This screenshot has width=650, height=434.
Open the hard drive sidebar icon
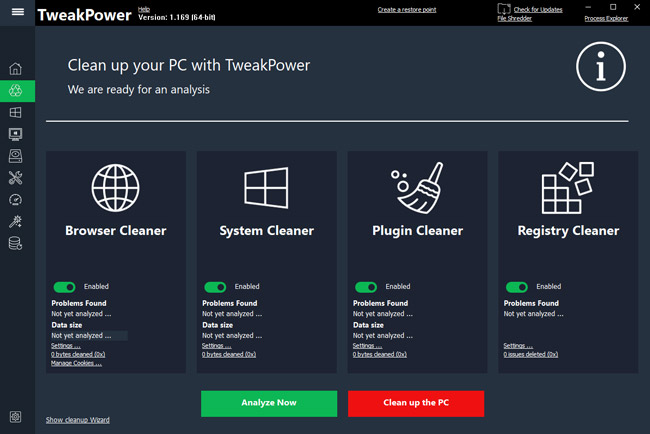[x=16, y=156]
